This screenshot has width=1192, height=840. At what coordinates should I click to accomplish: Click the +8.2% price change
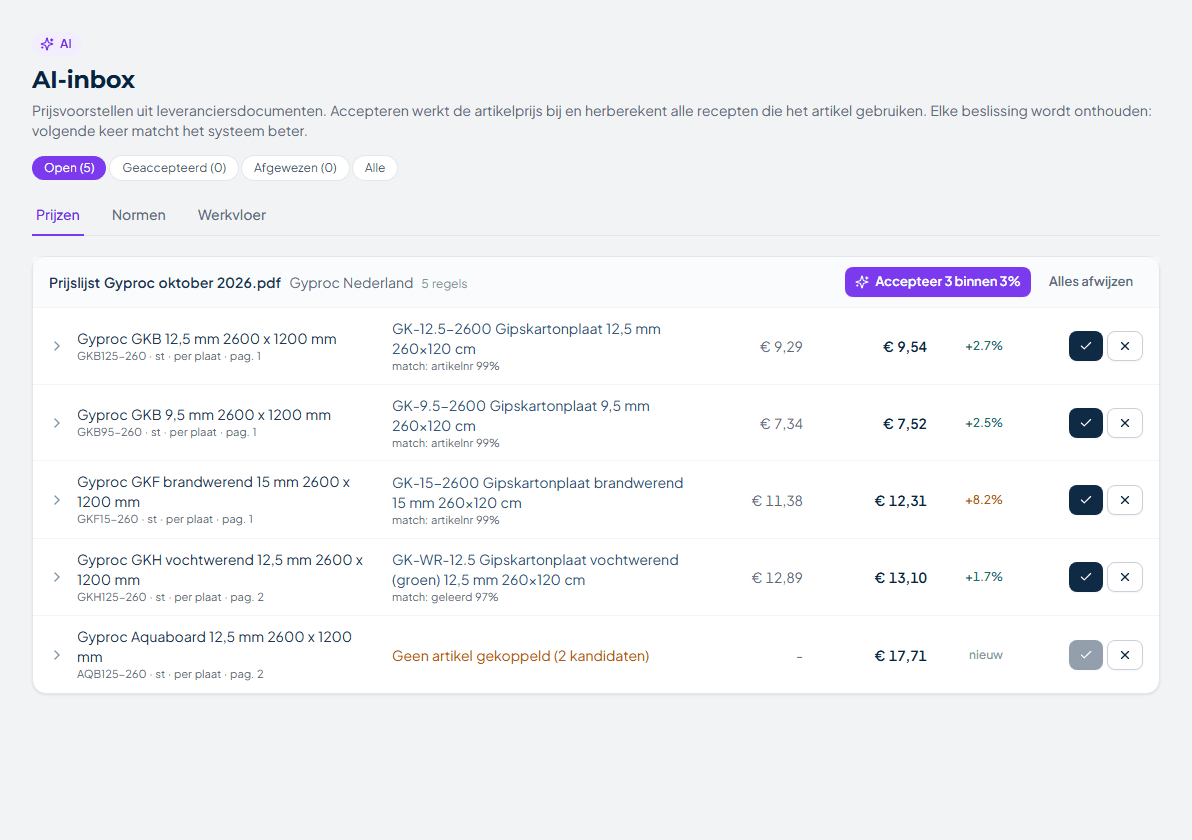984,500
